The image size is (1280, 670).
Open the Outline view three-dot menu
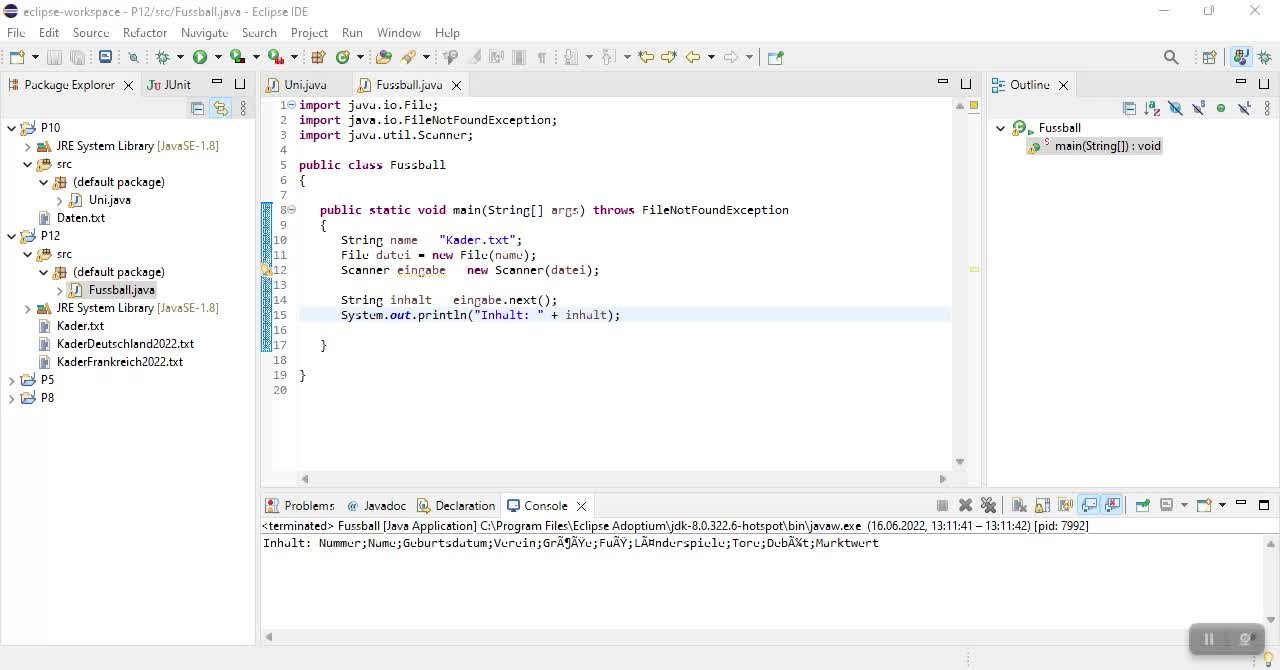(x=1268, y=108)
